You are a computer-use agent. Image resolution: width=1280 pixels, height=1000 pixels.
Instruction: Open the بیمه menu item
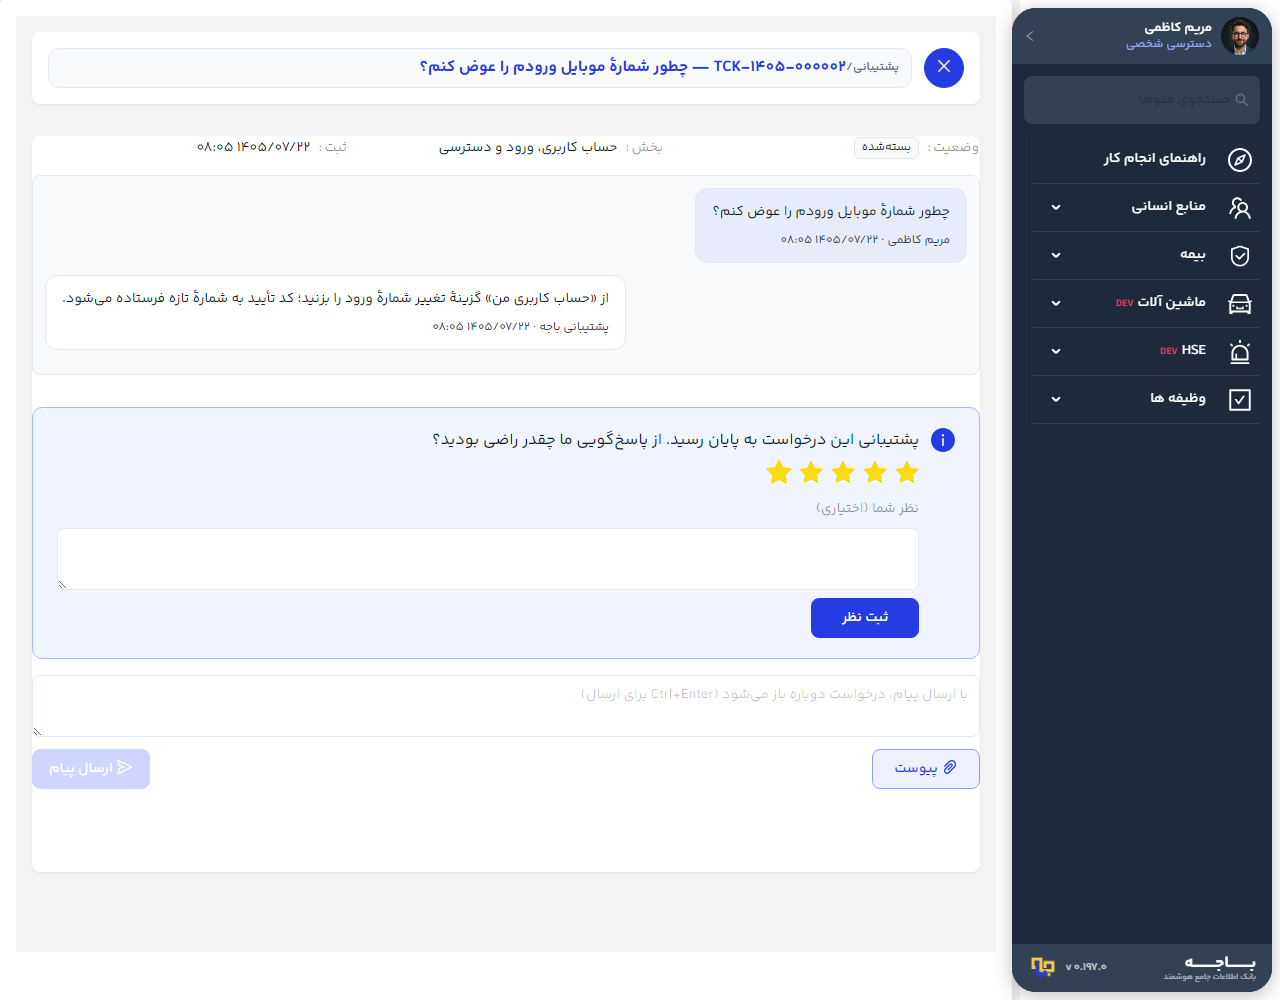point(1146,256)
